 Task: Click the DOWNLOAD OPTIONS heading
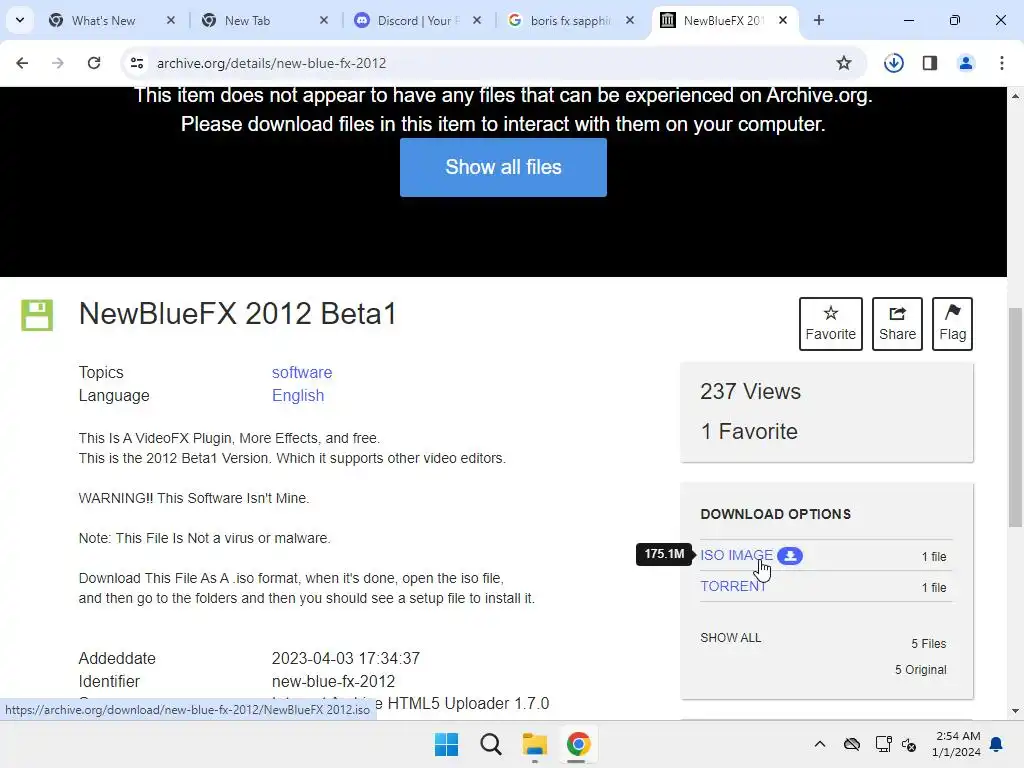click(775, 514)
